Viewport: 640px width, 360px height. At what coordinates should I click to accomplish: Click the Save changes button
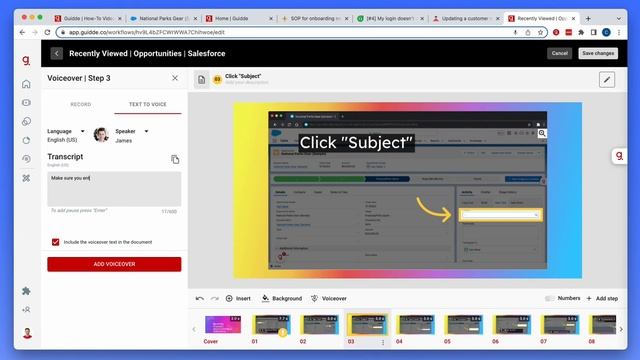click(x=598, y=53)
